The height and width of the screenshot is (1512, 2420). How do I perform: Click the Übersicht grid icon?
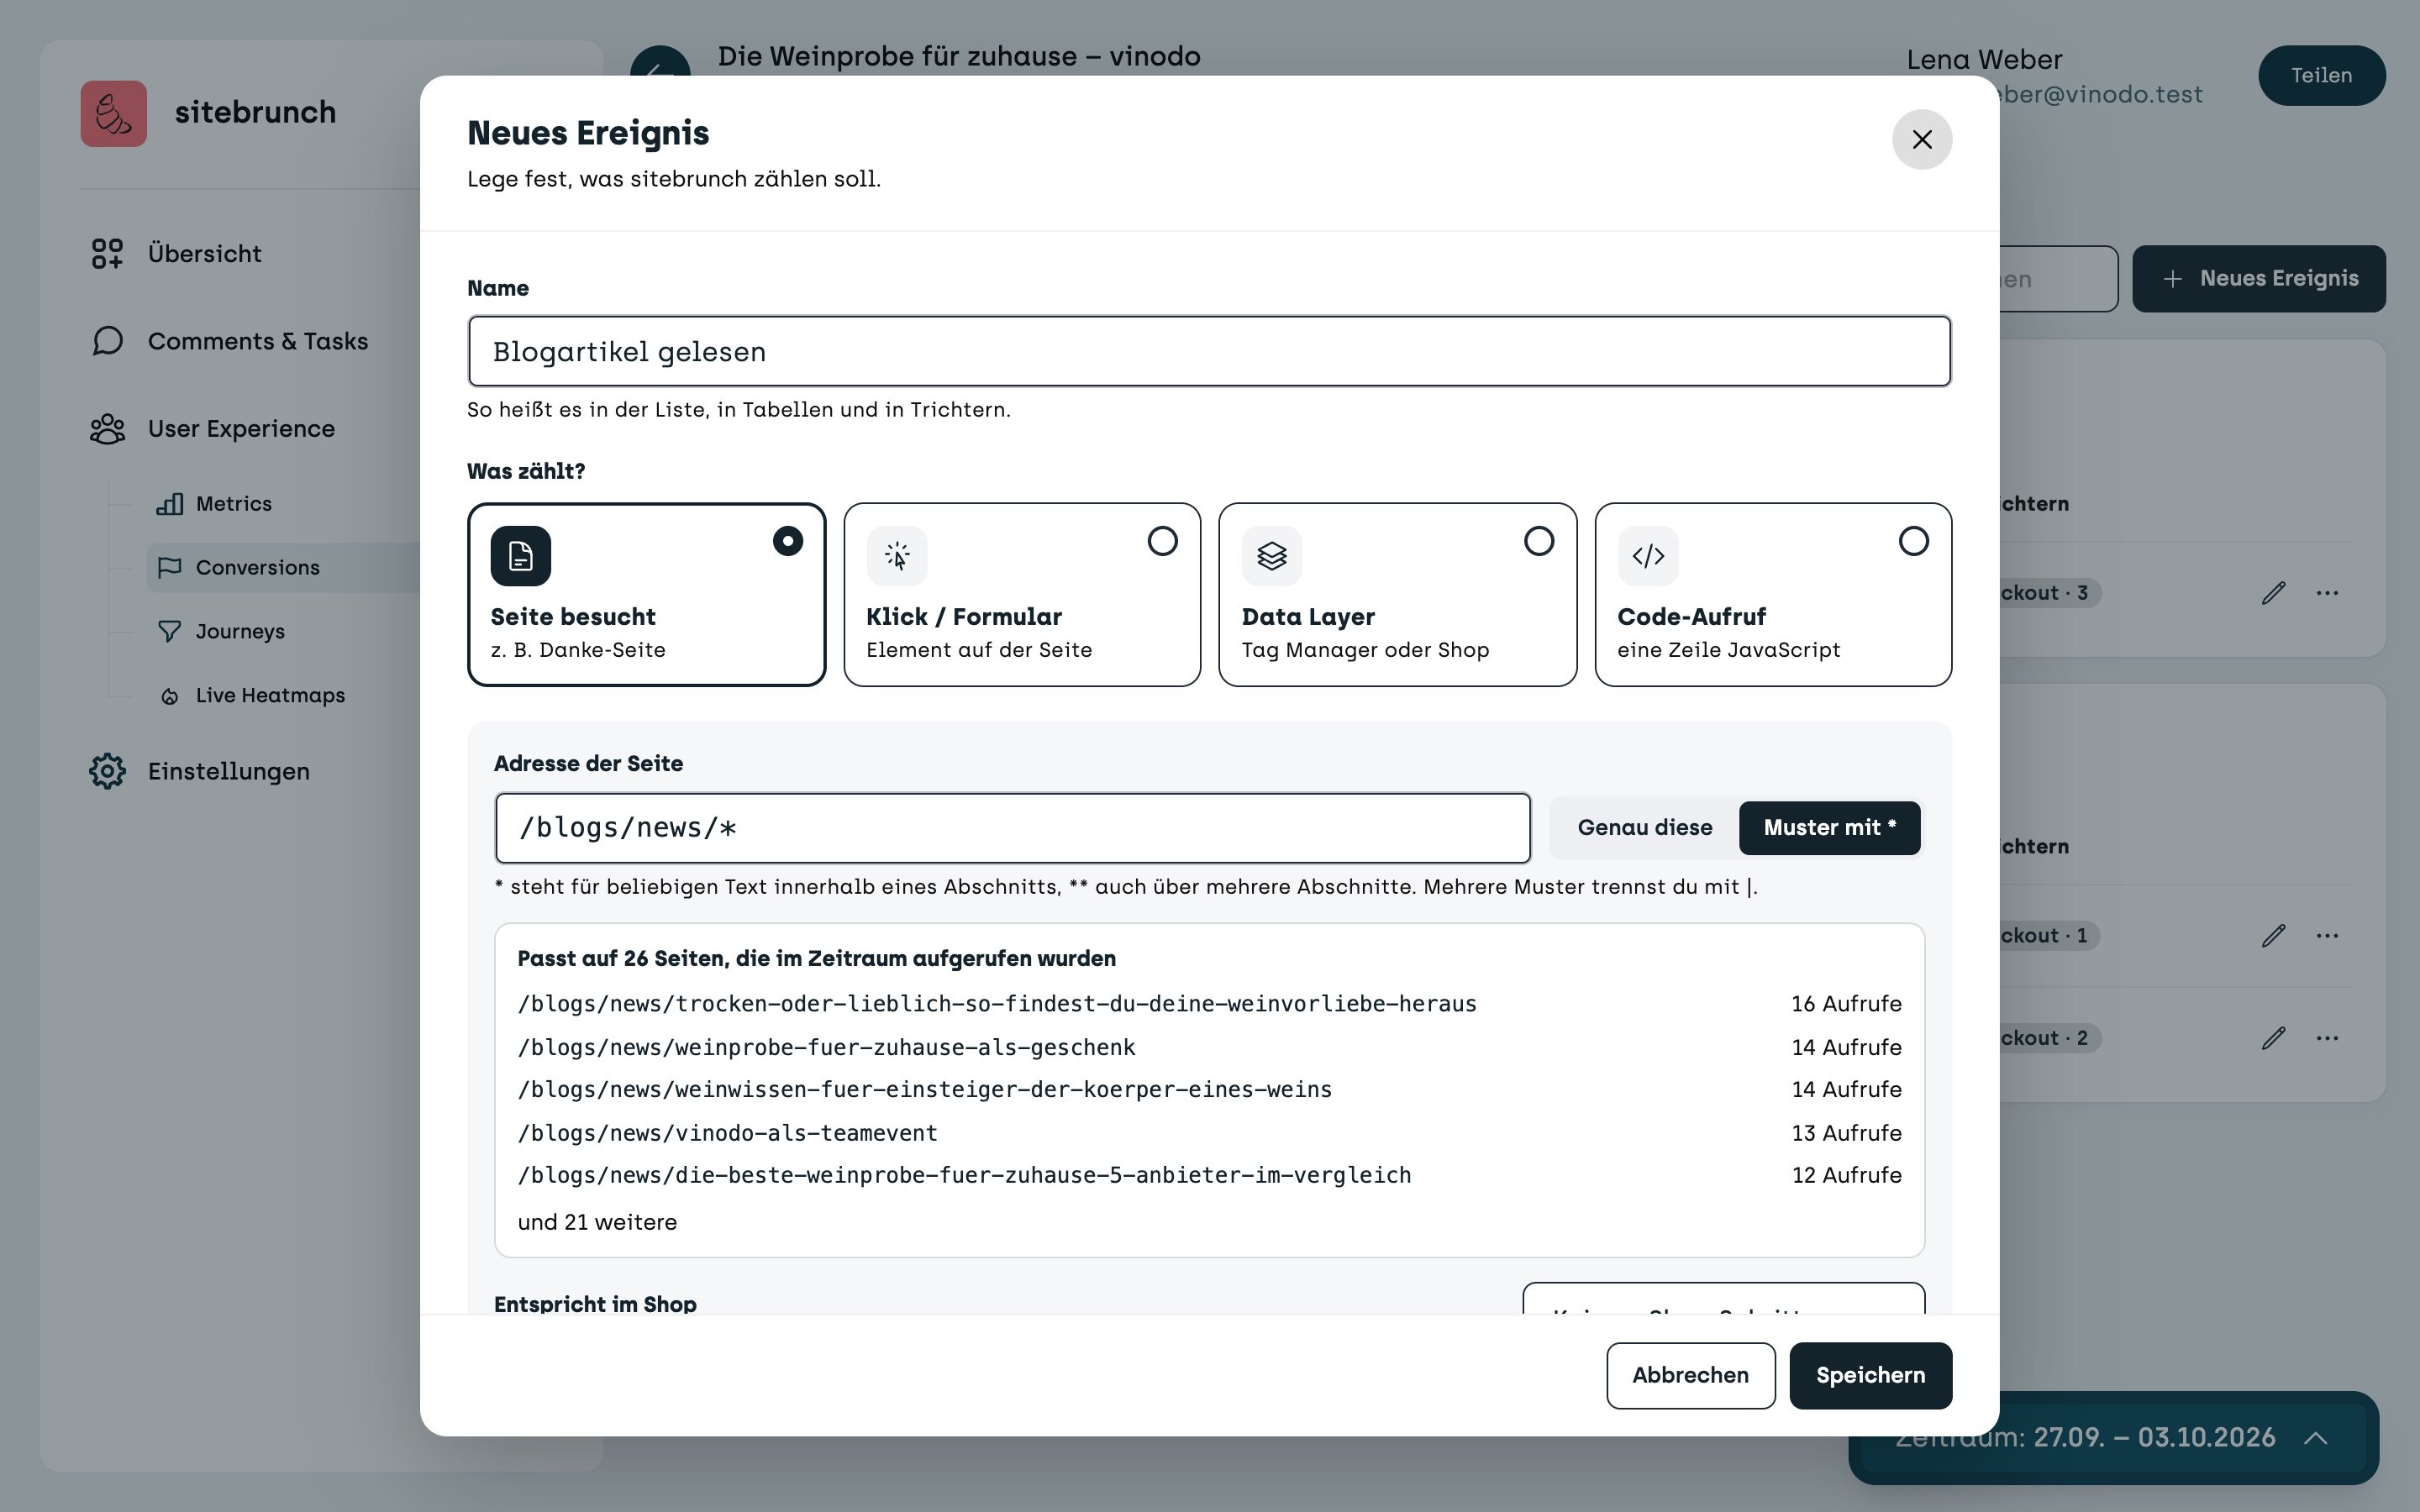coord(107,254)
